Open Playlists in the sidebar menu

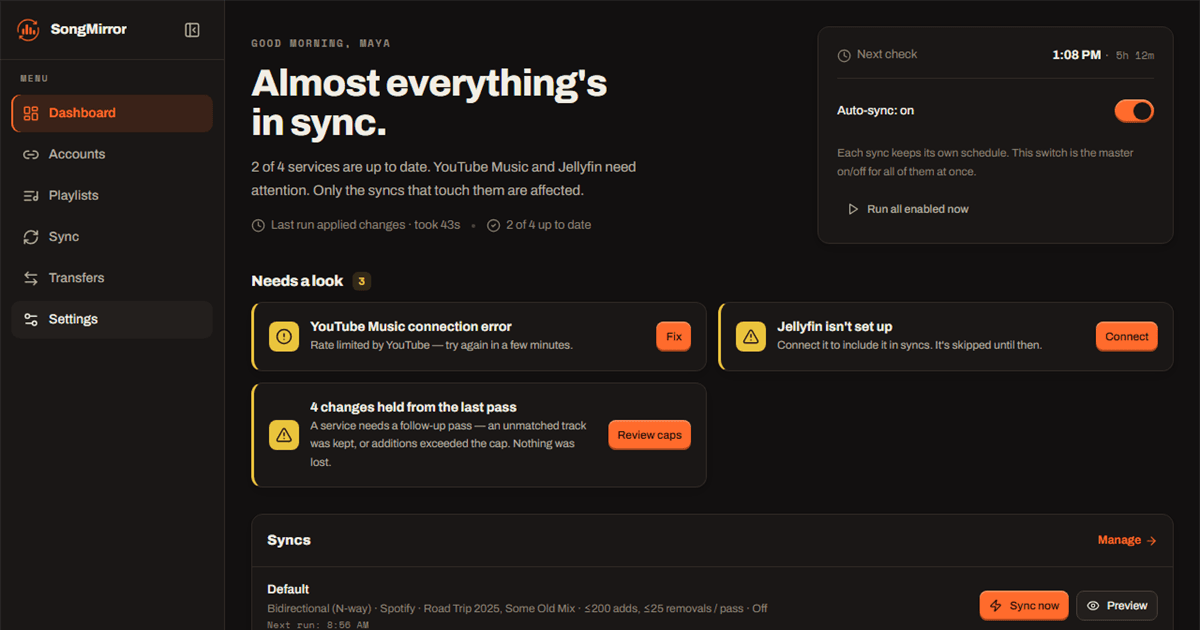point(112,195)
